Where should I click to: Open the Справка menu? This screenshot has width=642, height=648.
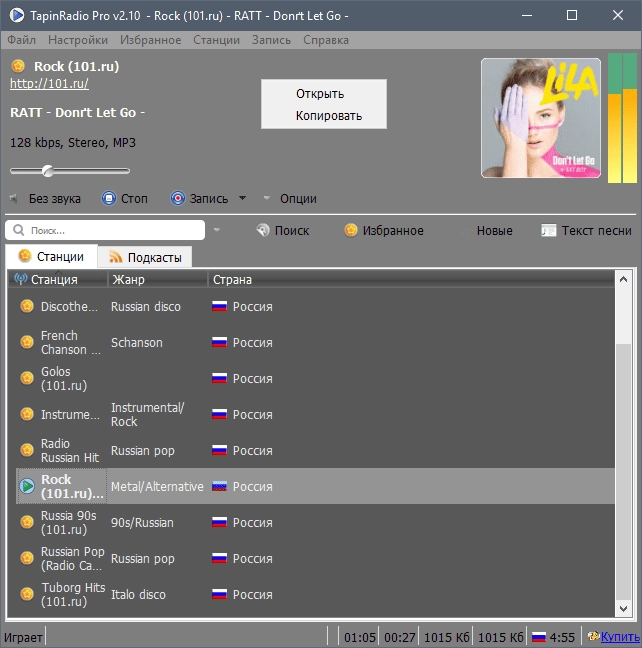[x=326, y=40]
